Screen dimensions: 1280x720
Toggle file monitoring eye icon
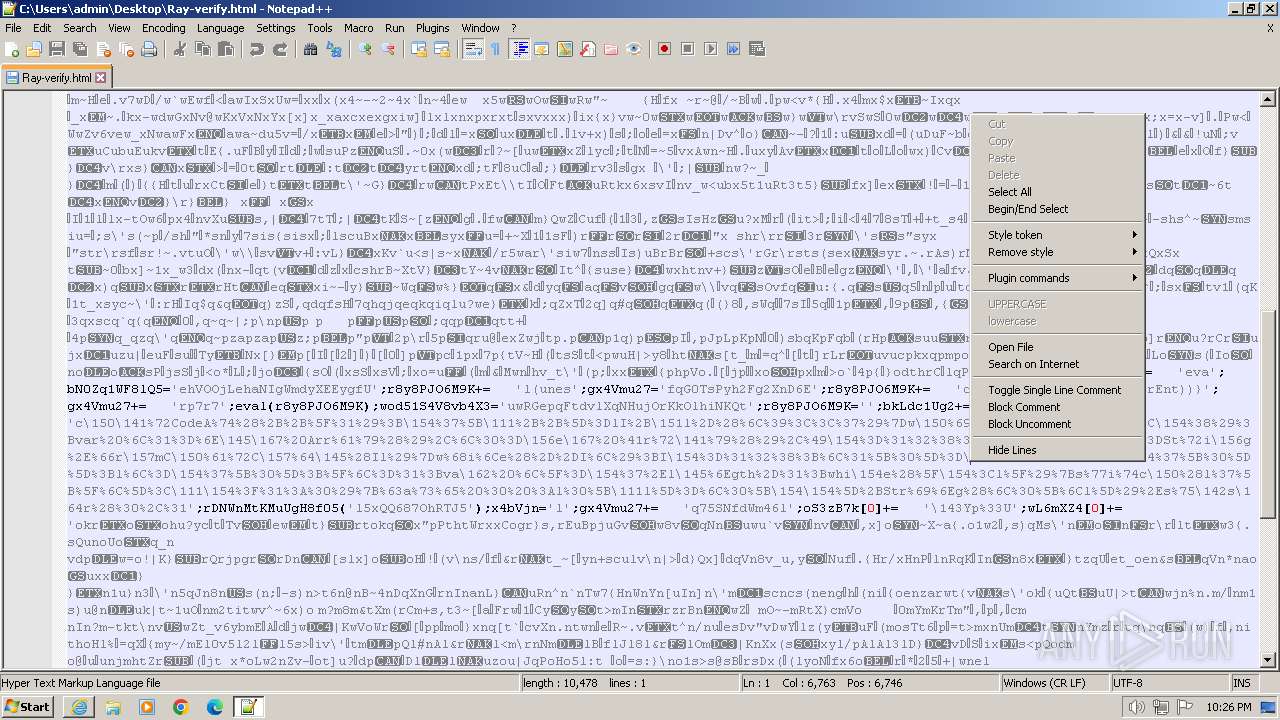tap(633, 49)
